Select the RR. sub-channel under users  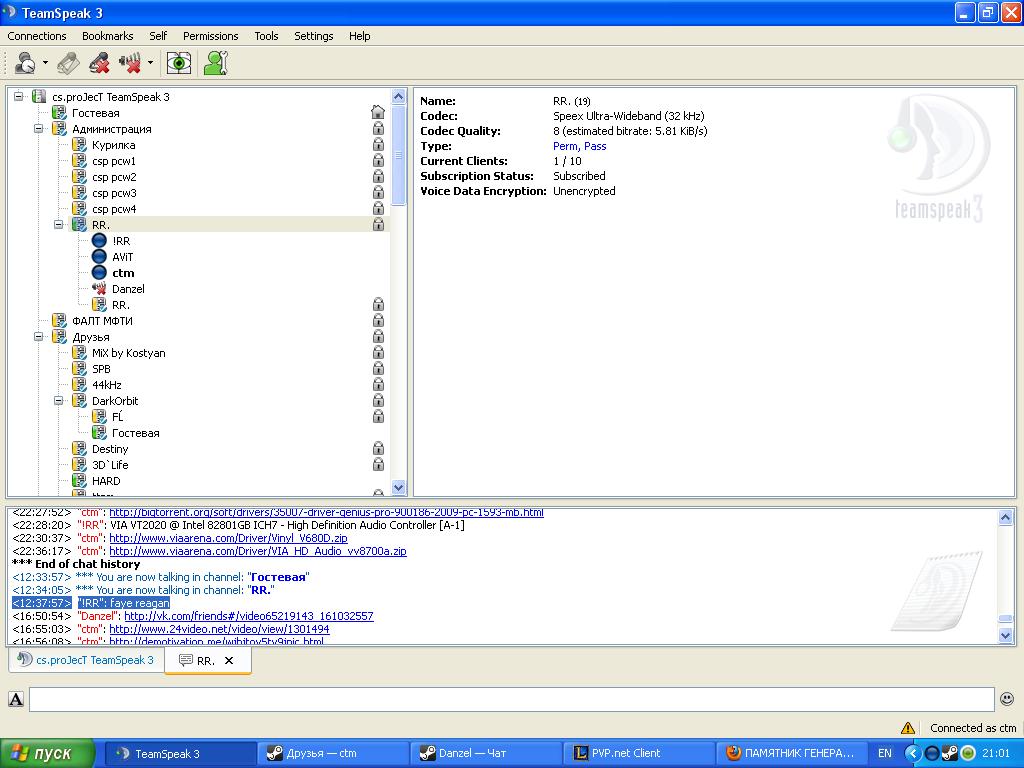121,305
